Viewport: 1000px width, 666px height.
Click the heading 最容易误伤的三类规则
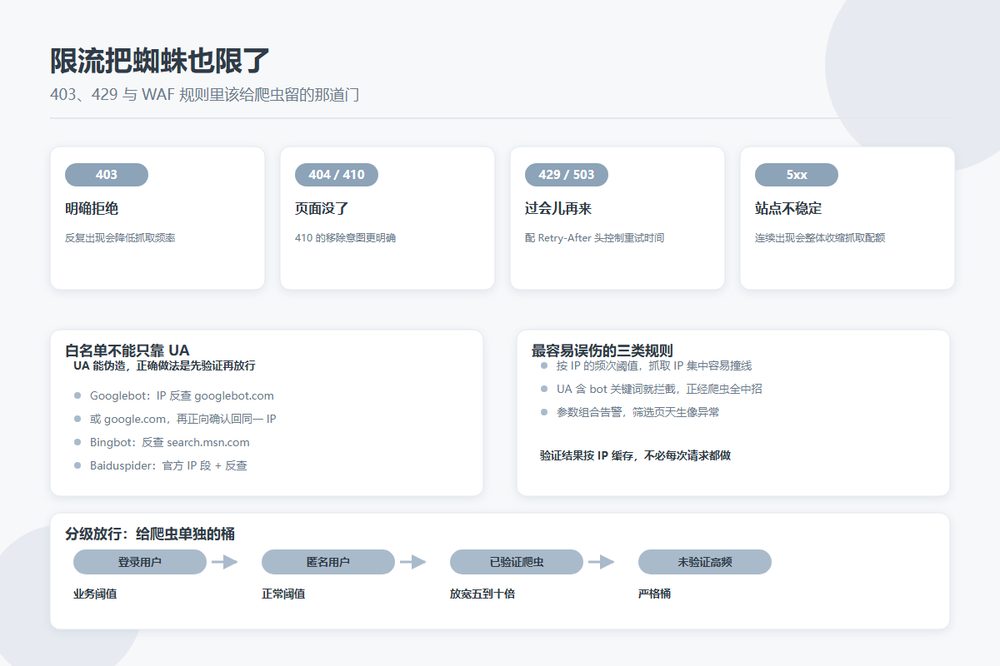tap(602, 350)
